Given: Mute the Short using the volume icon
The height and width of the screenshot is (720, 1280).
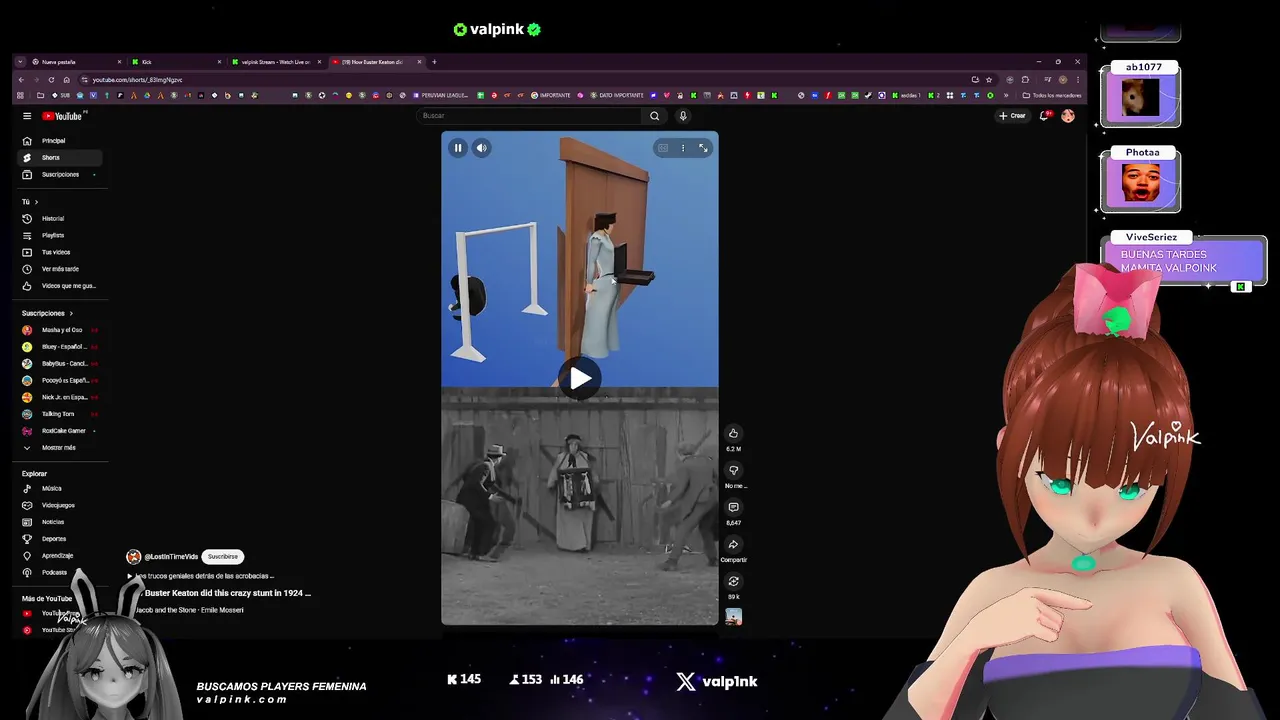Looking at the screenshot, I should coord(481,148).
